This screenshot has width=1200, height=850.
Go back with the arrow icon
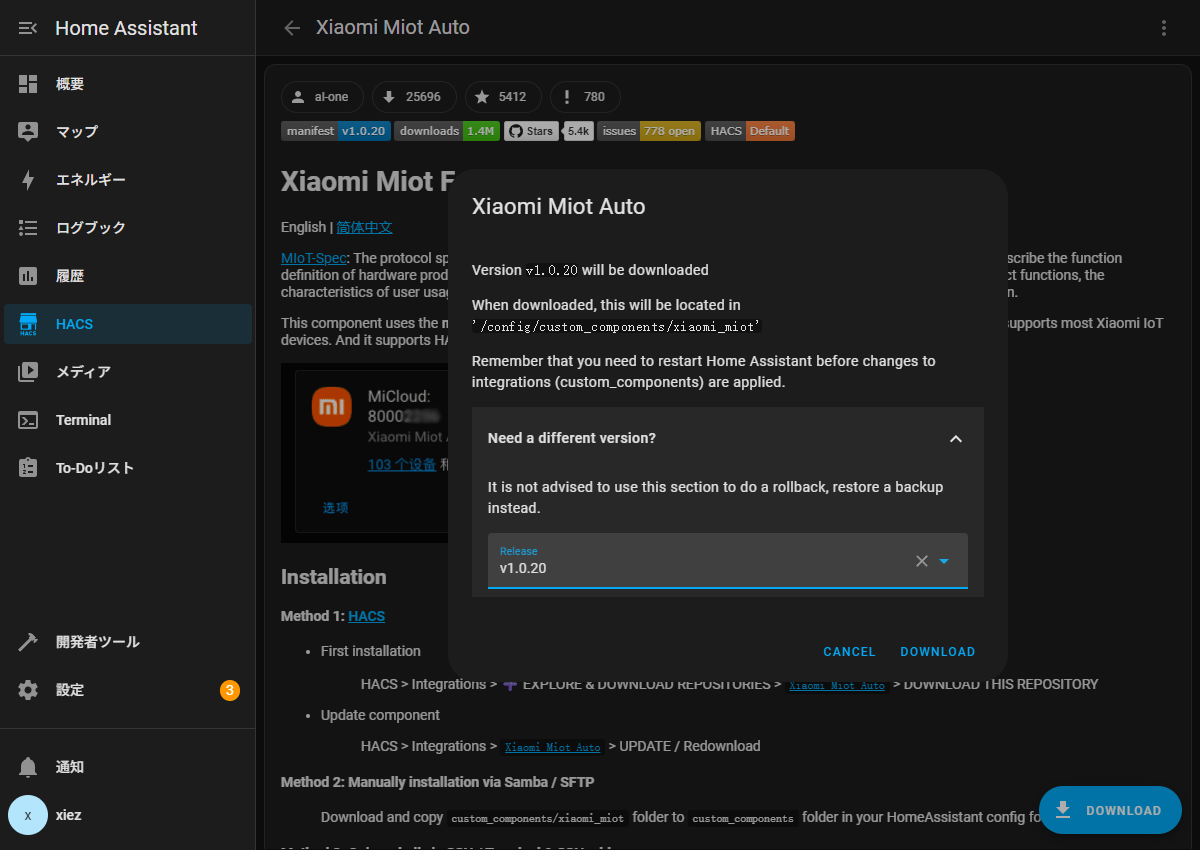(x=292, y=28)
